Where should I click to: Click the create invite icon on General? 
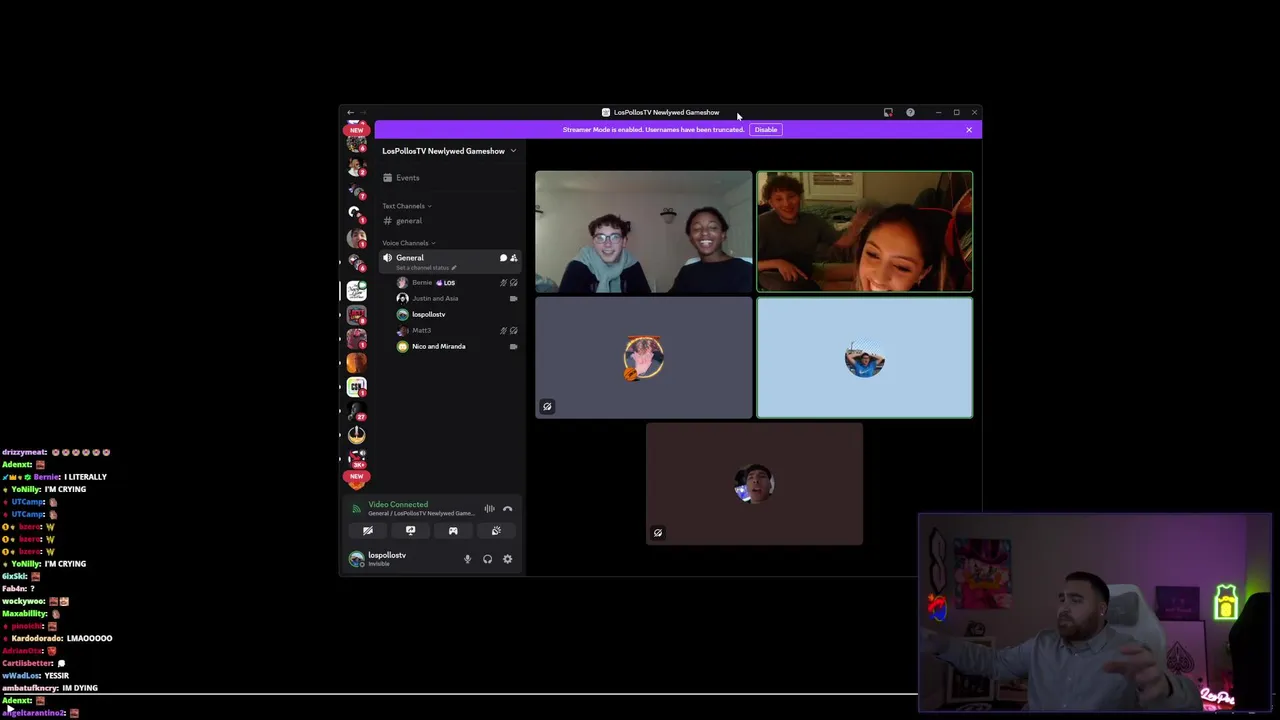(x=514, y=258)
